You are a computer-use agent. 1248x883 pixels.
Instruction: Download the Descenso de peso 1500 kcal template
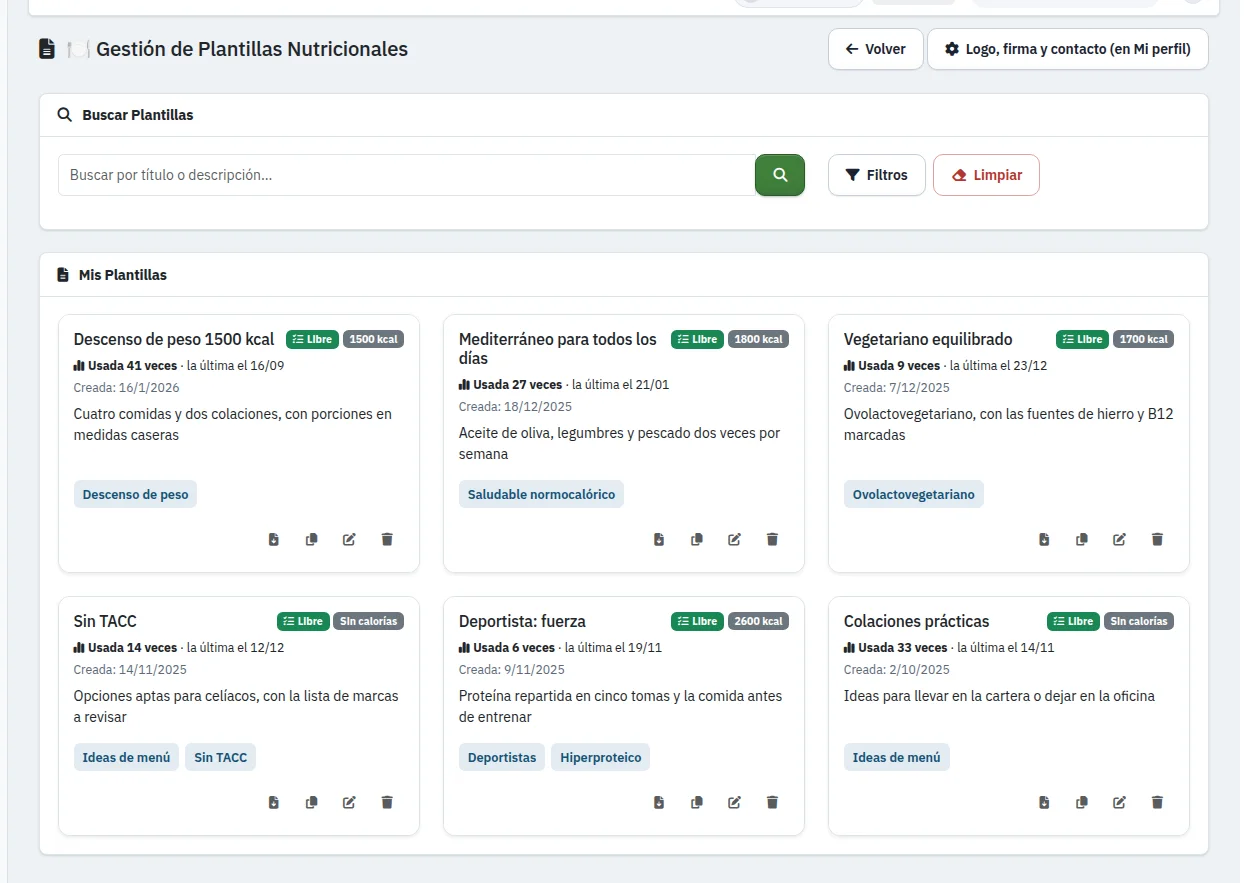[x=274, y=540]
